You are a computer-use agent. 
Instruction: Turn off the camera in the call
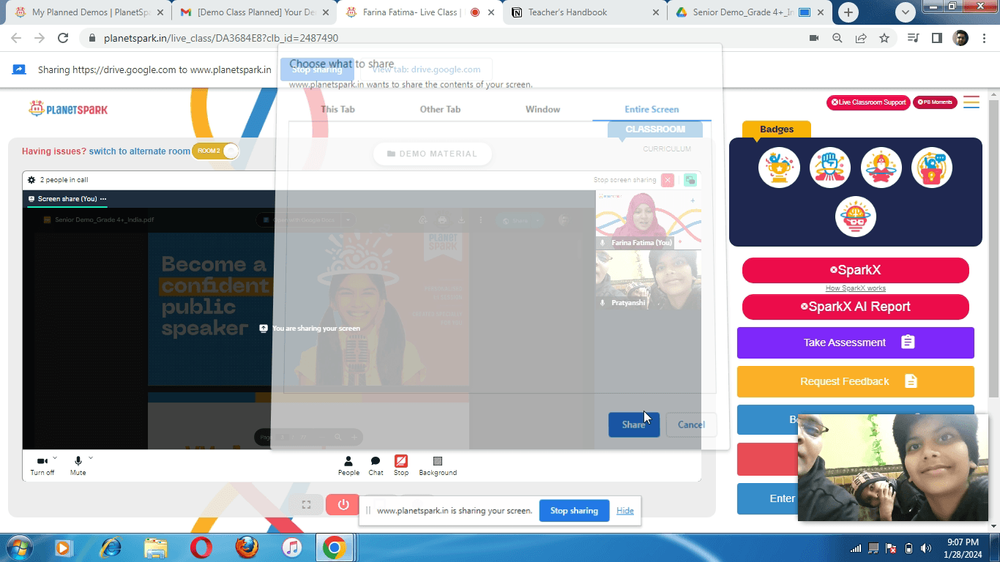point(42,466)
